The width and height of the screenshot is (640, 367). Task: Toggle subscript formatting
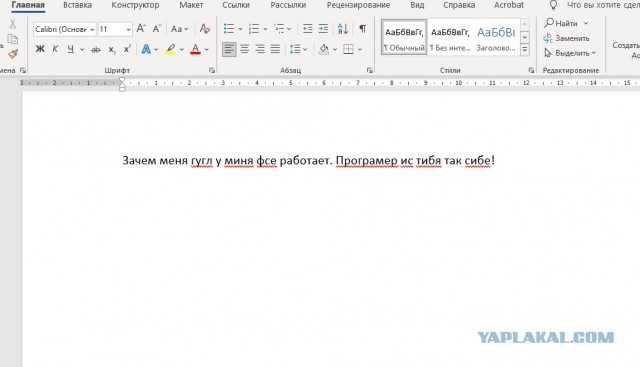(112, 49)
